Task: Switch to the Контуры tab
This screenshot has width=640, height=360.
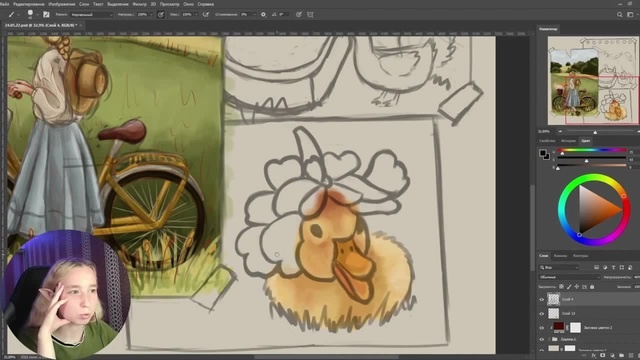Action: [x=580, y=256]
